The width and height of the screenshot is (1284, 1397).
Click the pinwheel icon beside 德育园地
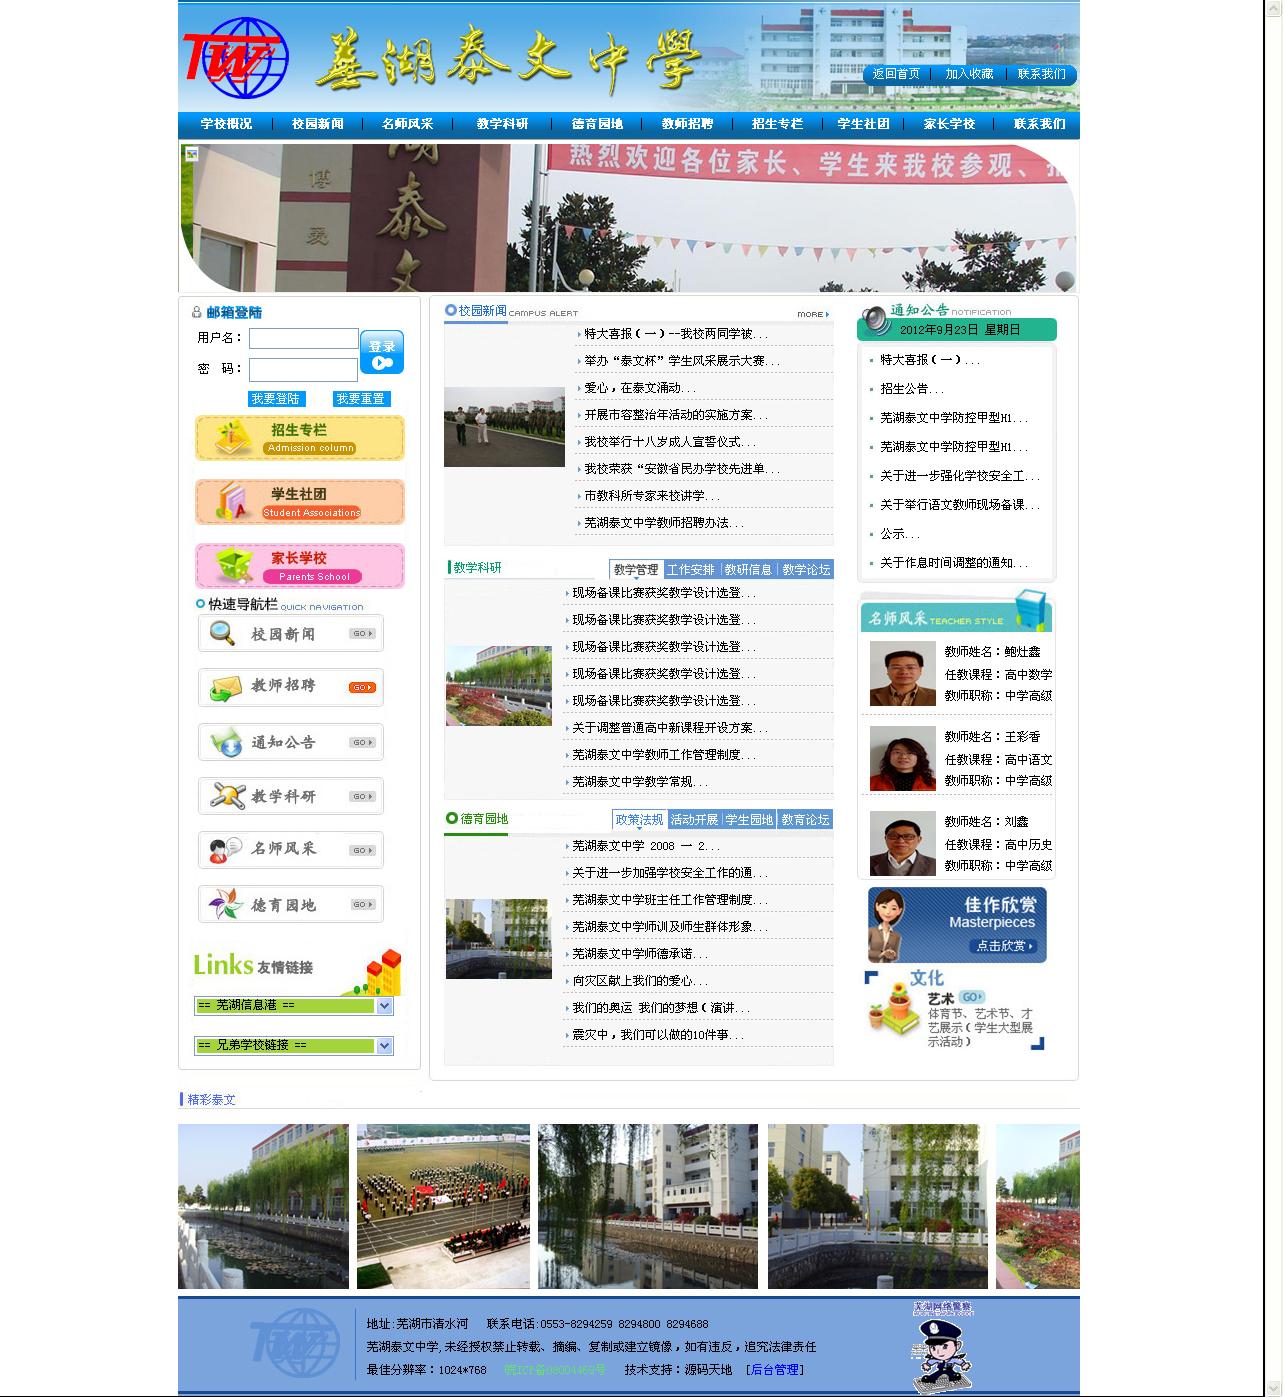tap(225, 904)
